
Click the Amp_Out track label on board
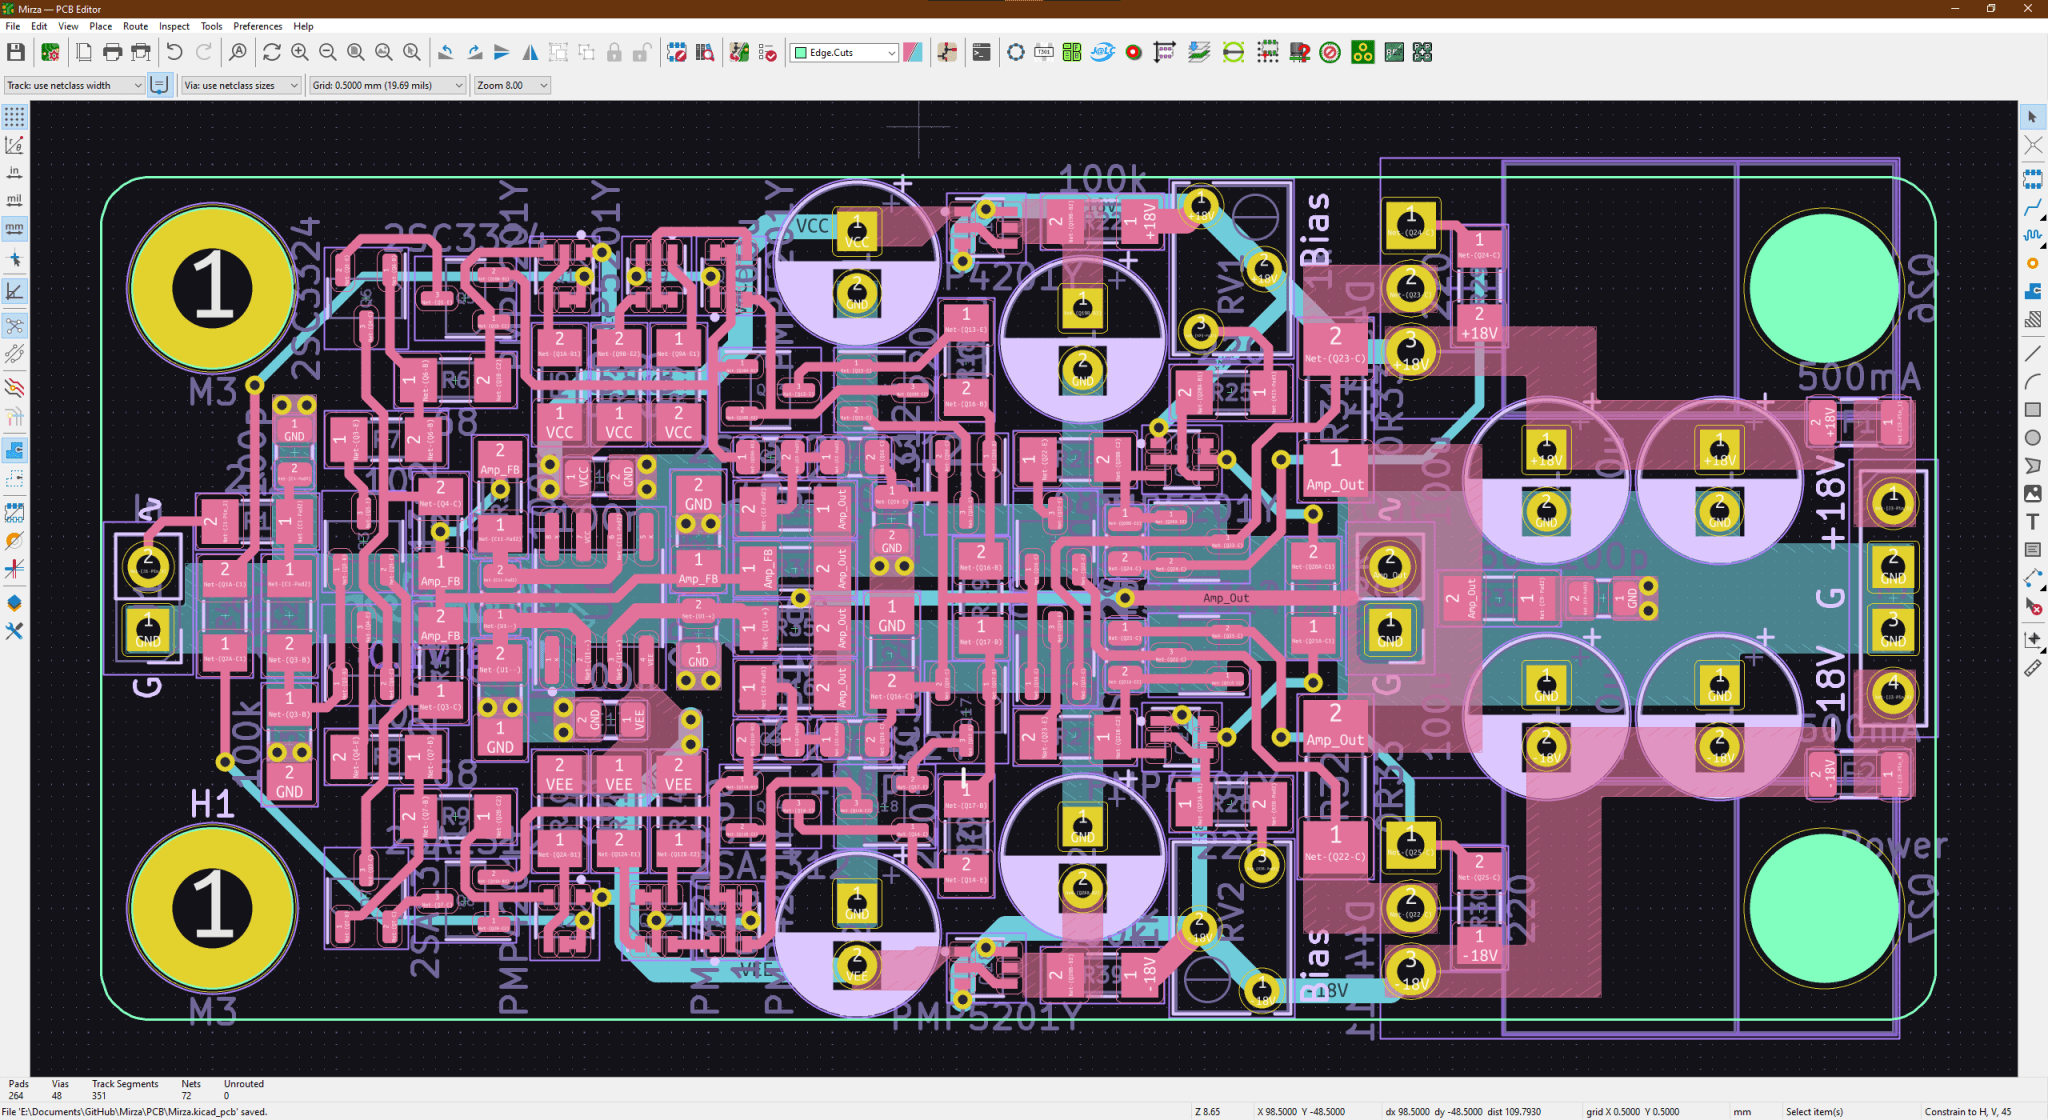[1225, 598]
